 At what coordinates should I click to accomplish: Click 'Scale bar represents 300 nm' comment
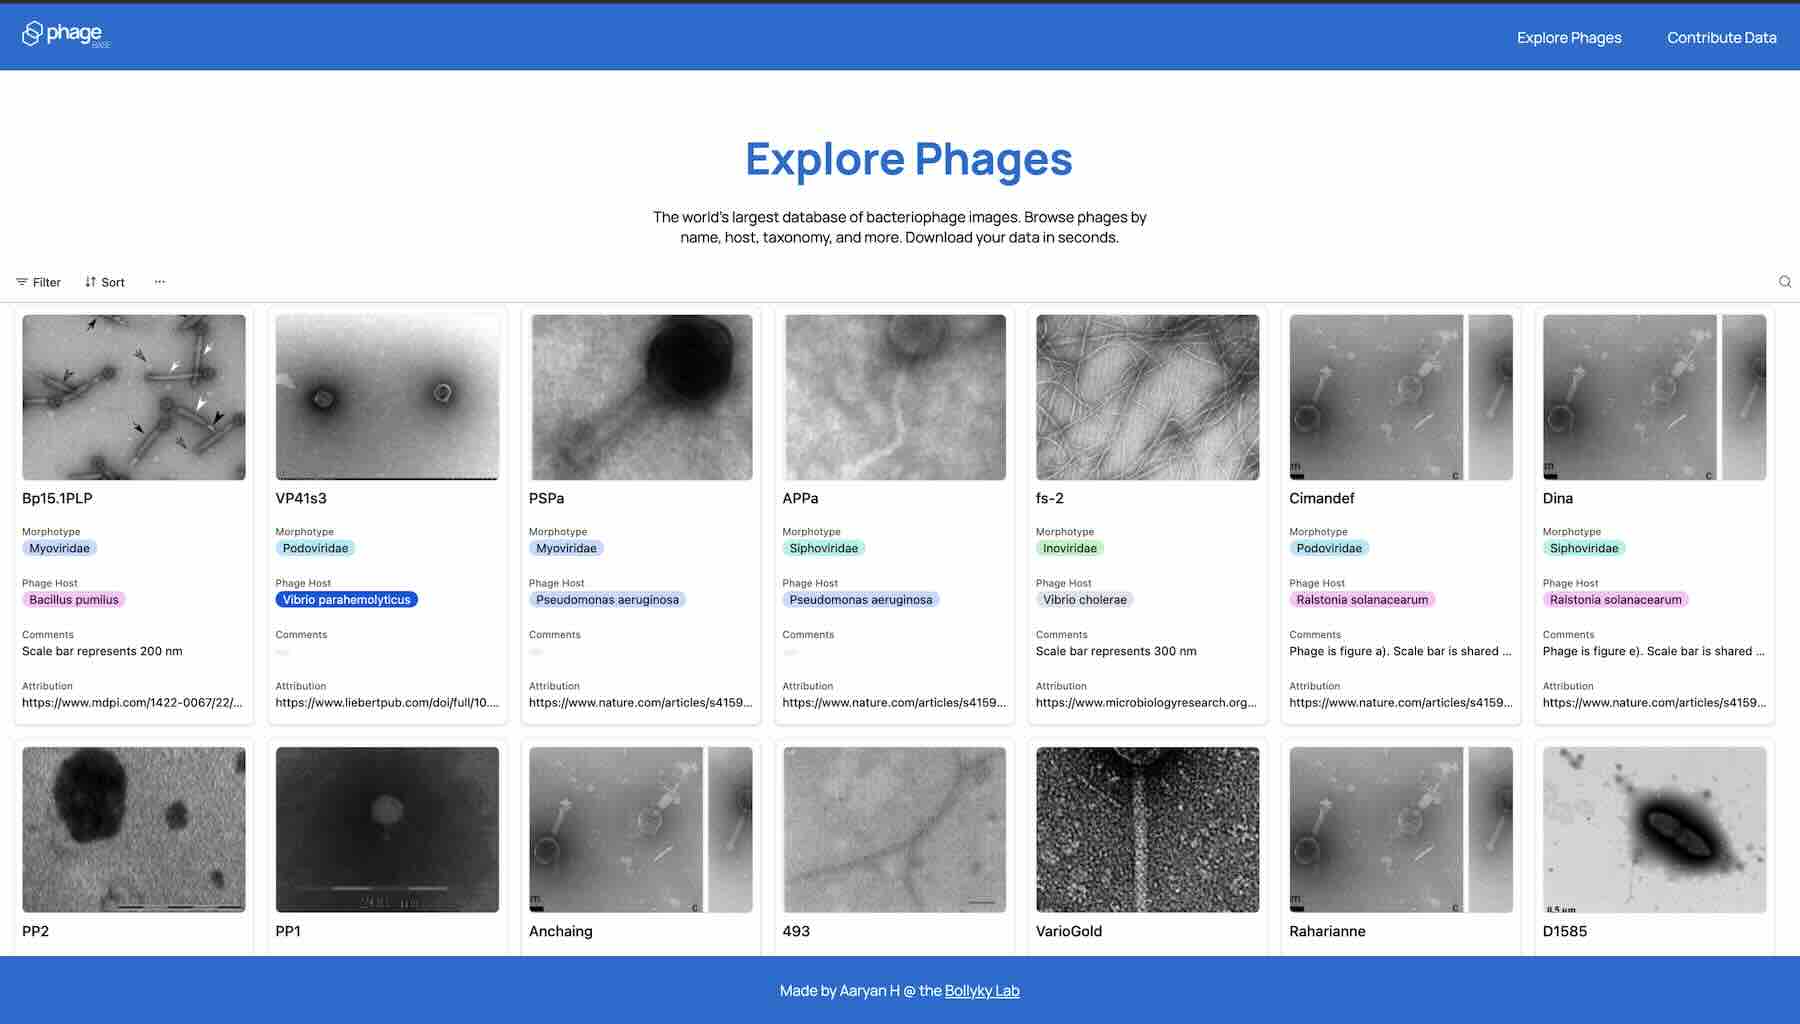(x=1116, y=651)
